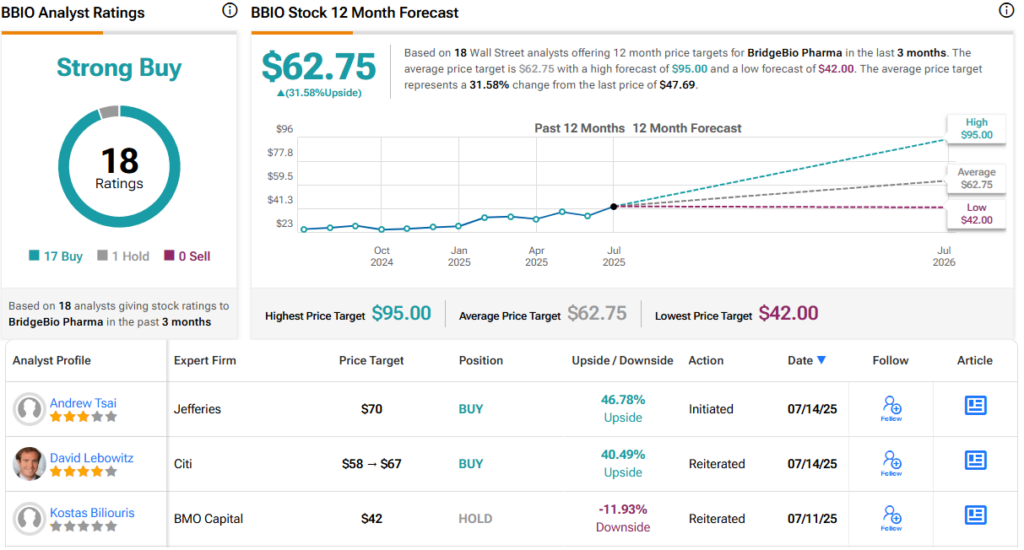Click the High $95.00 forecast label
The width and height of the screenshot is (1024, 550).
(x=976, y=129)
